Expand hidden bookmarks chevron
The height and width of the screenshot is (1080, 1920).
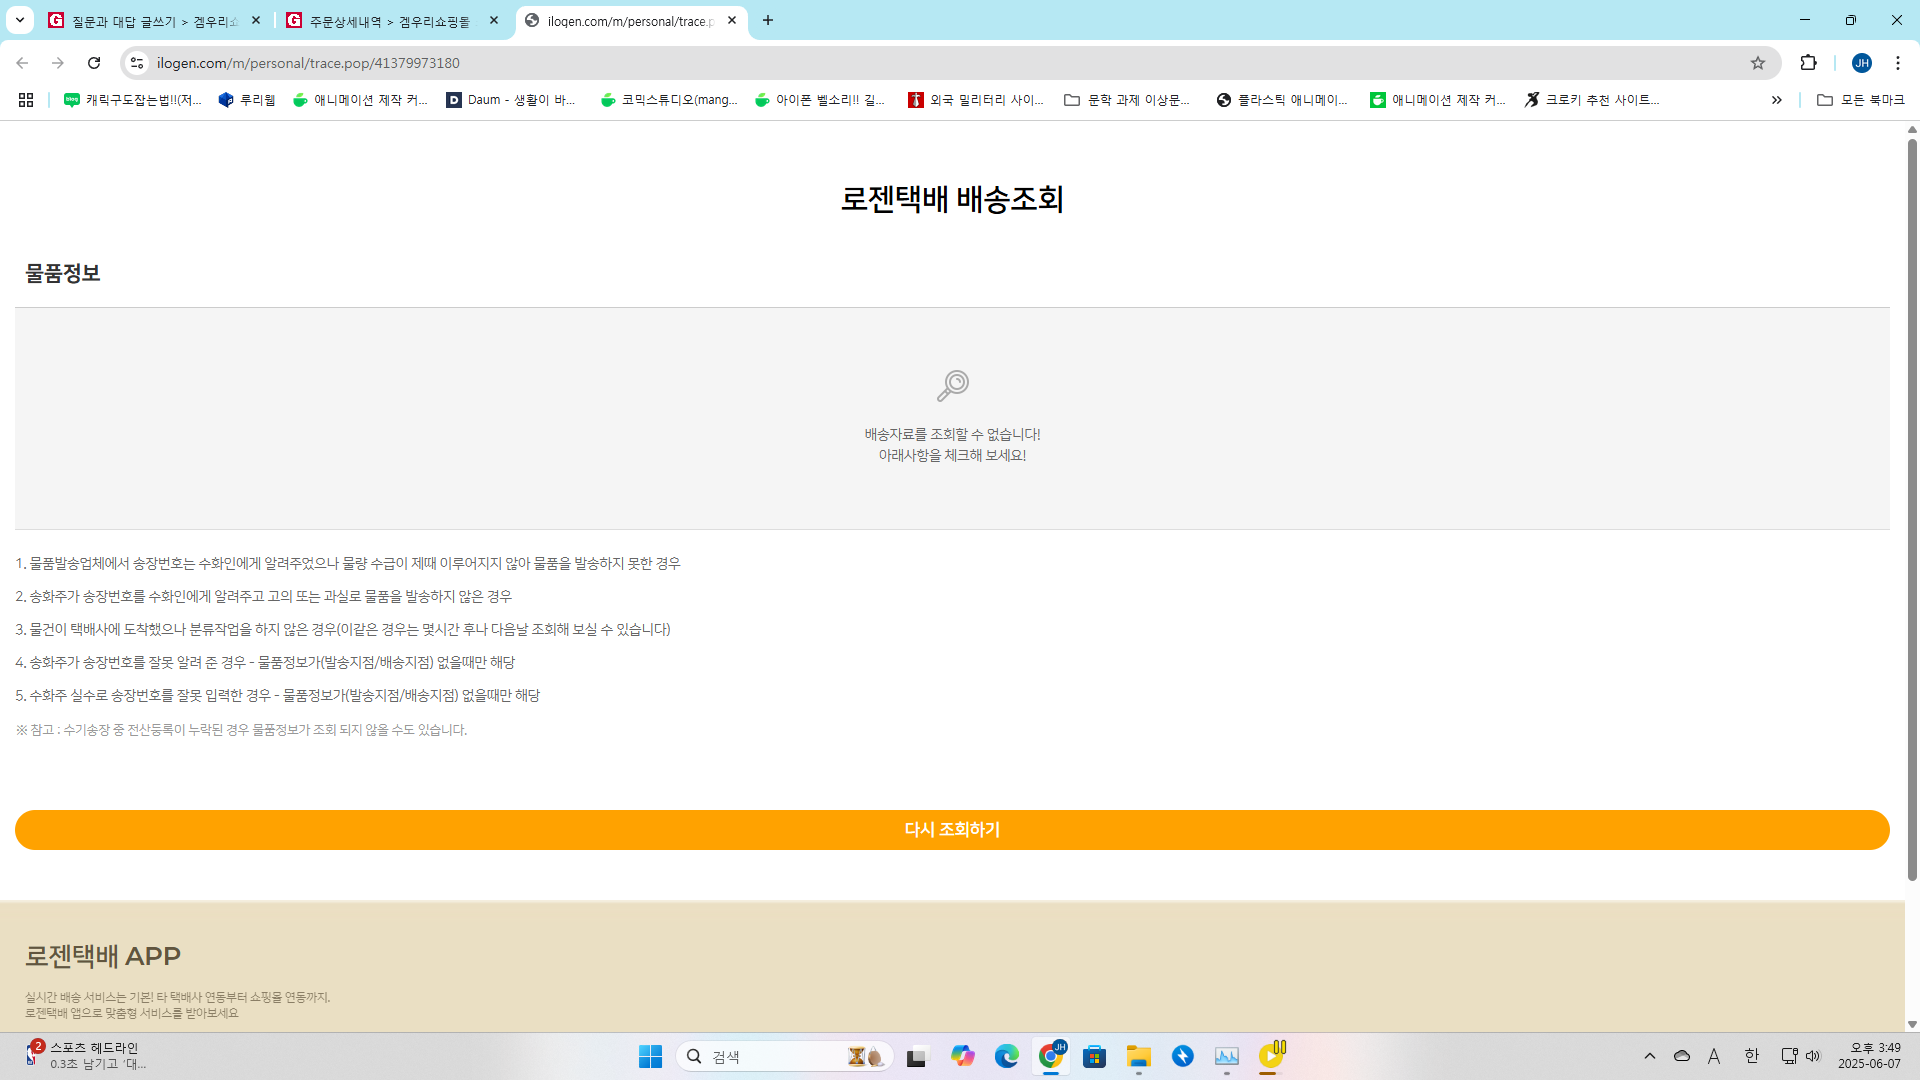(1777, 100)
